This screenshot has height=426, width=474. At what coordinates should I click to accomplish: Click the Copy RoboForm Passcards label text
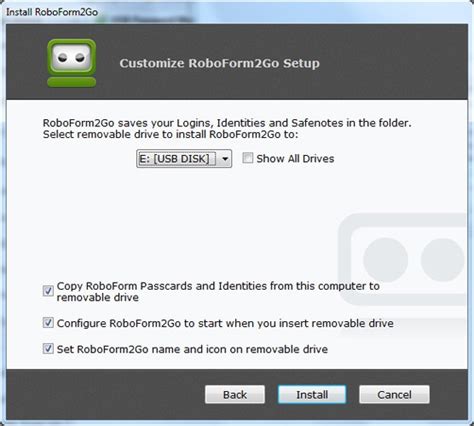pos(218,291)
